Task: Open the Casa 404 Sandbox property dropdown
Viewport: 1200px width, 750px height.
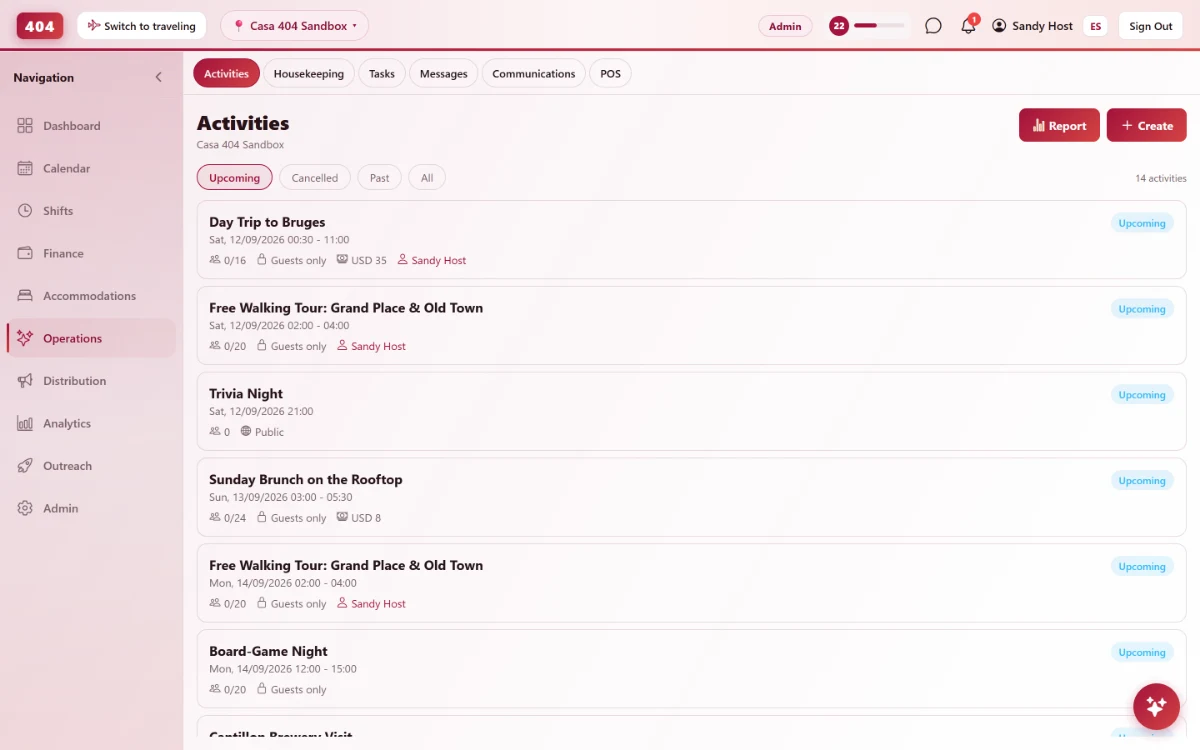Action: pos(294,26)
